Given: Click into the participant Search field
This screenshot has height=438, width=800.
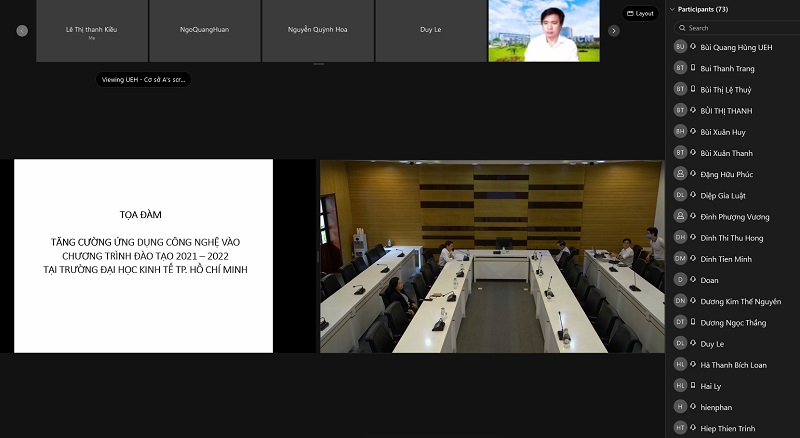Looking at the screenshot, I should coord(737,28).
